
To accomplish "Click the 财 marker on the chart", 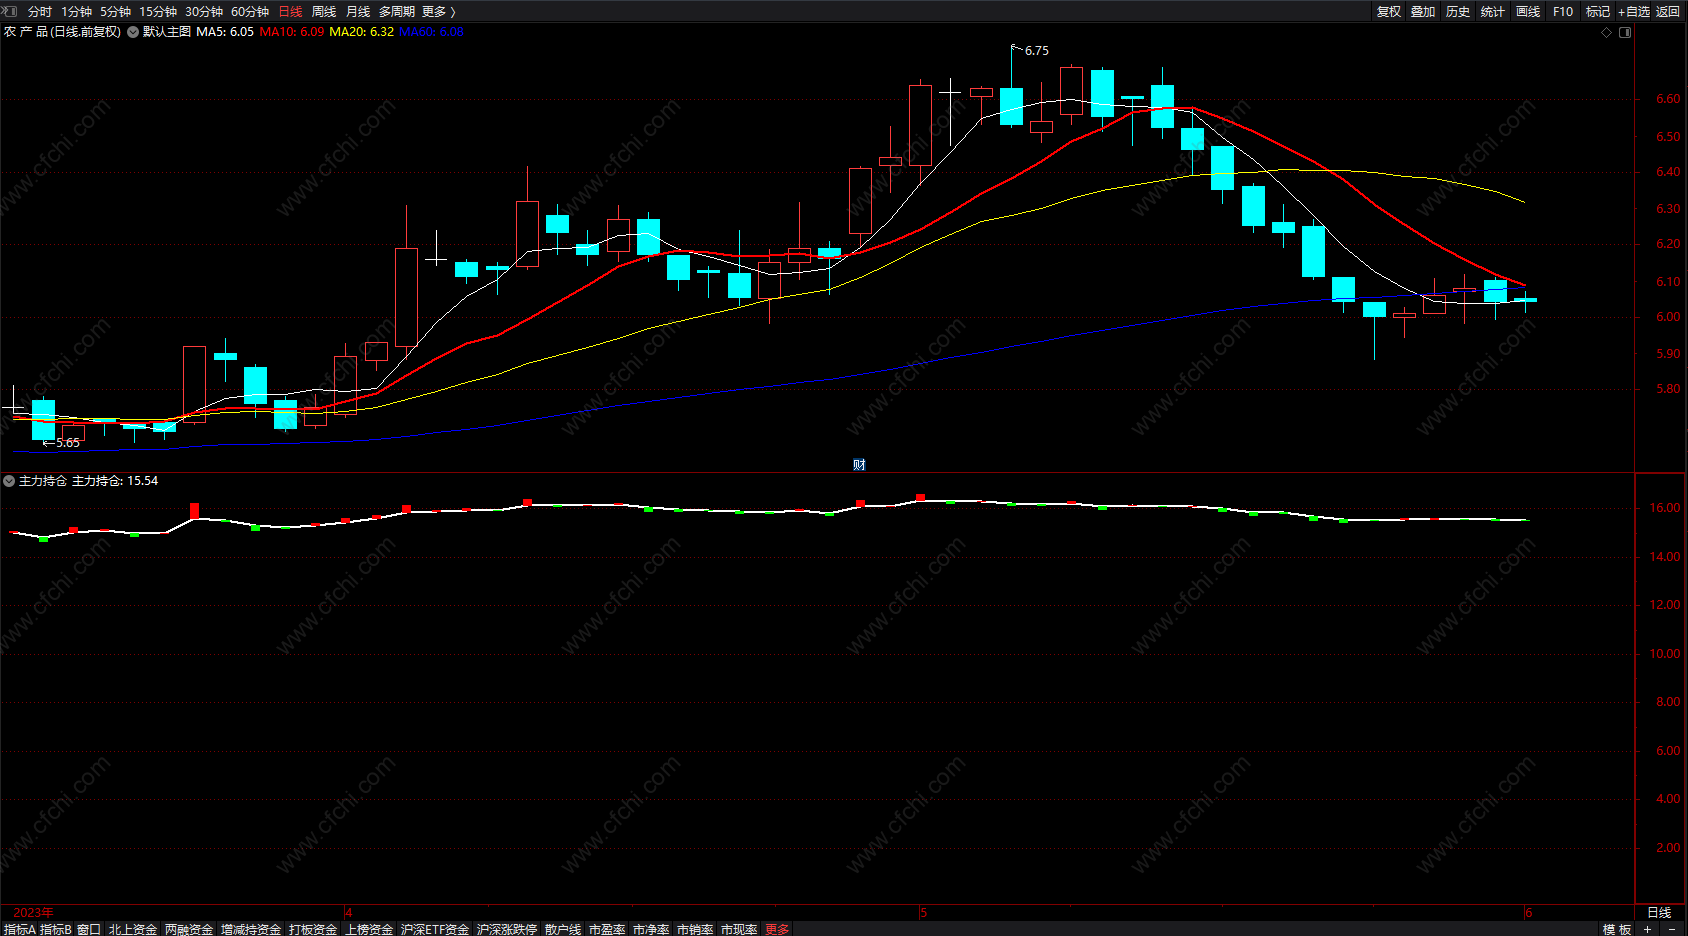I will click(x=859, y=465).
